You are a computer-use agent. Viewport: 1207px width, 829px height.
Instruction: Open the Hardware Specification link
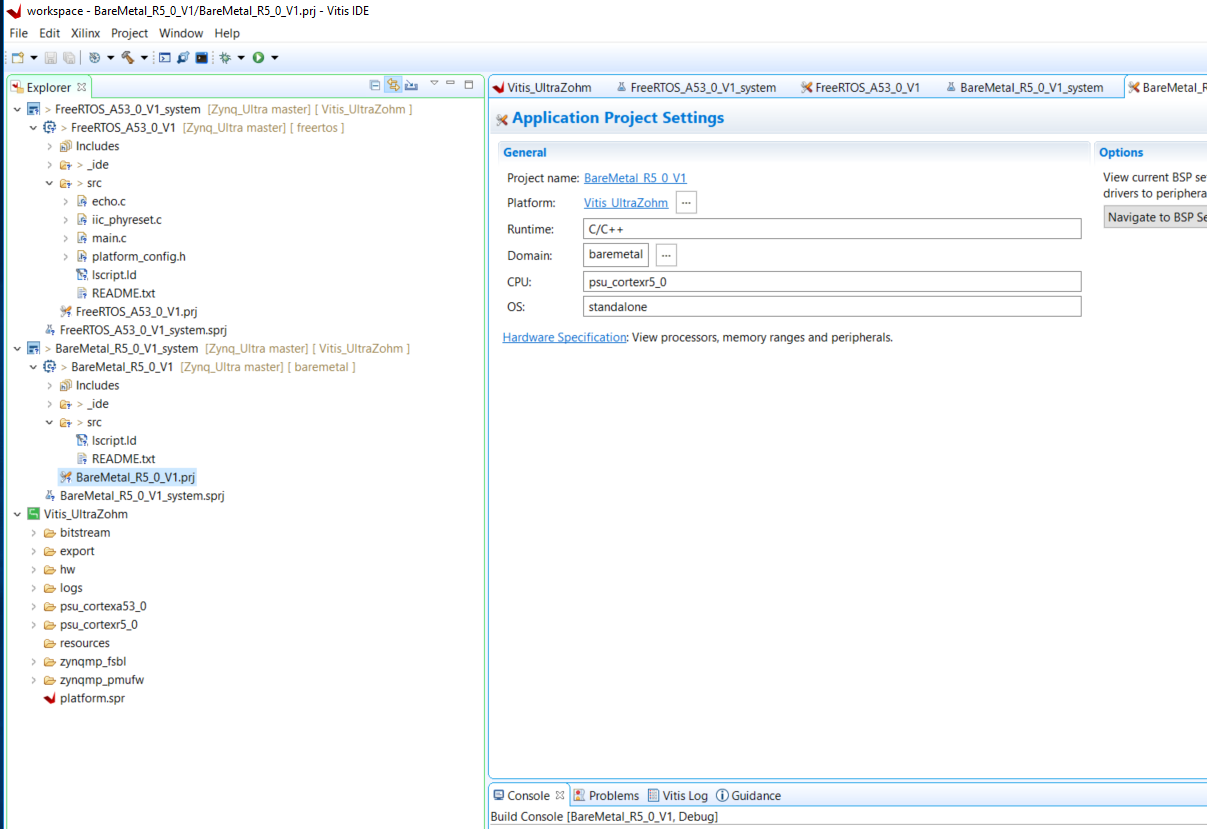[x=564, y=338]
